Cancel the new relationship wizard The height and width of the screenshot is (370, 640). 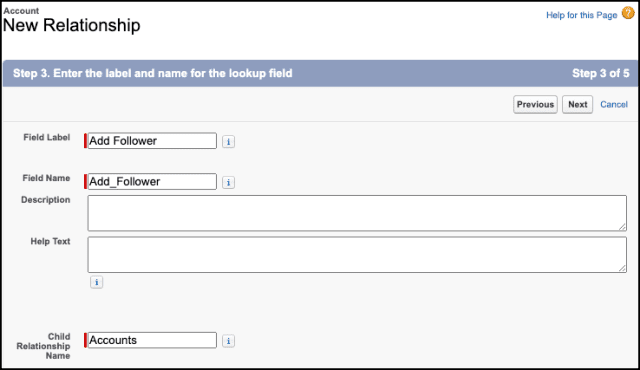click(x=614, y=104)
